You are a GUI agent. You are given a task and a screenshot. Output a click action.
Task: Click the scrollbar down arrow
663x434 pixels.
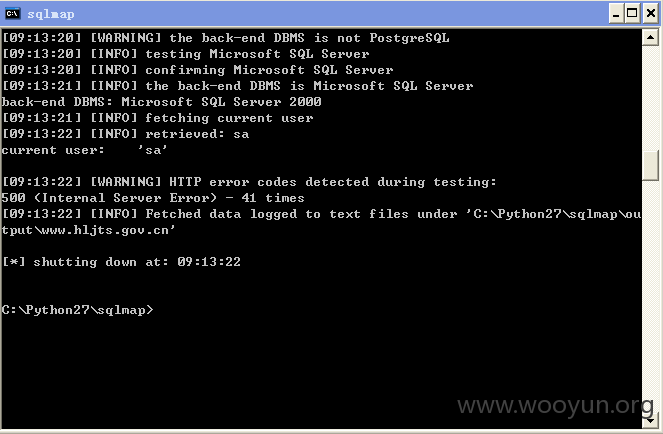pos(650,421)
